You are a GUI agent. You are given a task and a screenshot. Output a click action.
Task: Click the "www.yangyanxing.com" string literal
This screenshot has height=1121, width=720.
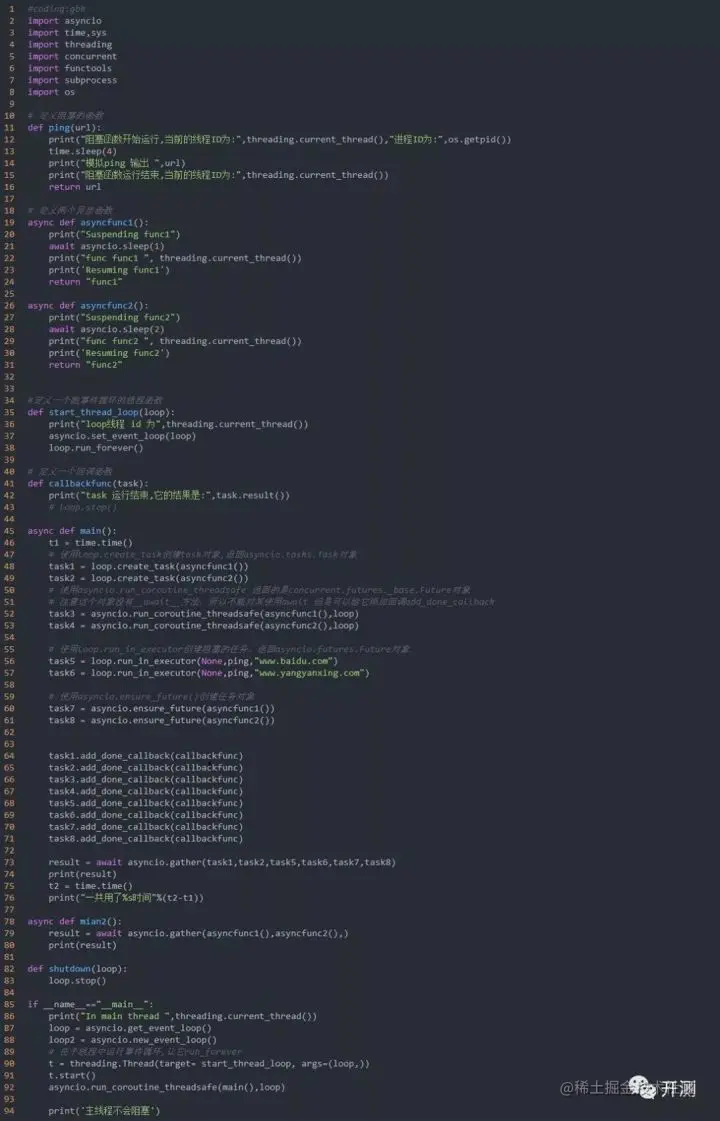(308, 673)
